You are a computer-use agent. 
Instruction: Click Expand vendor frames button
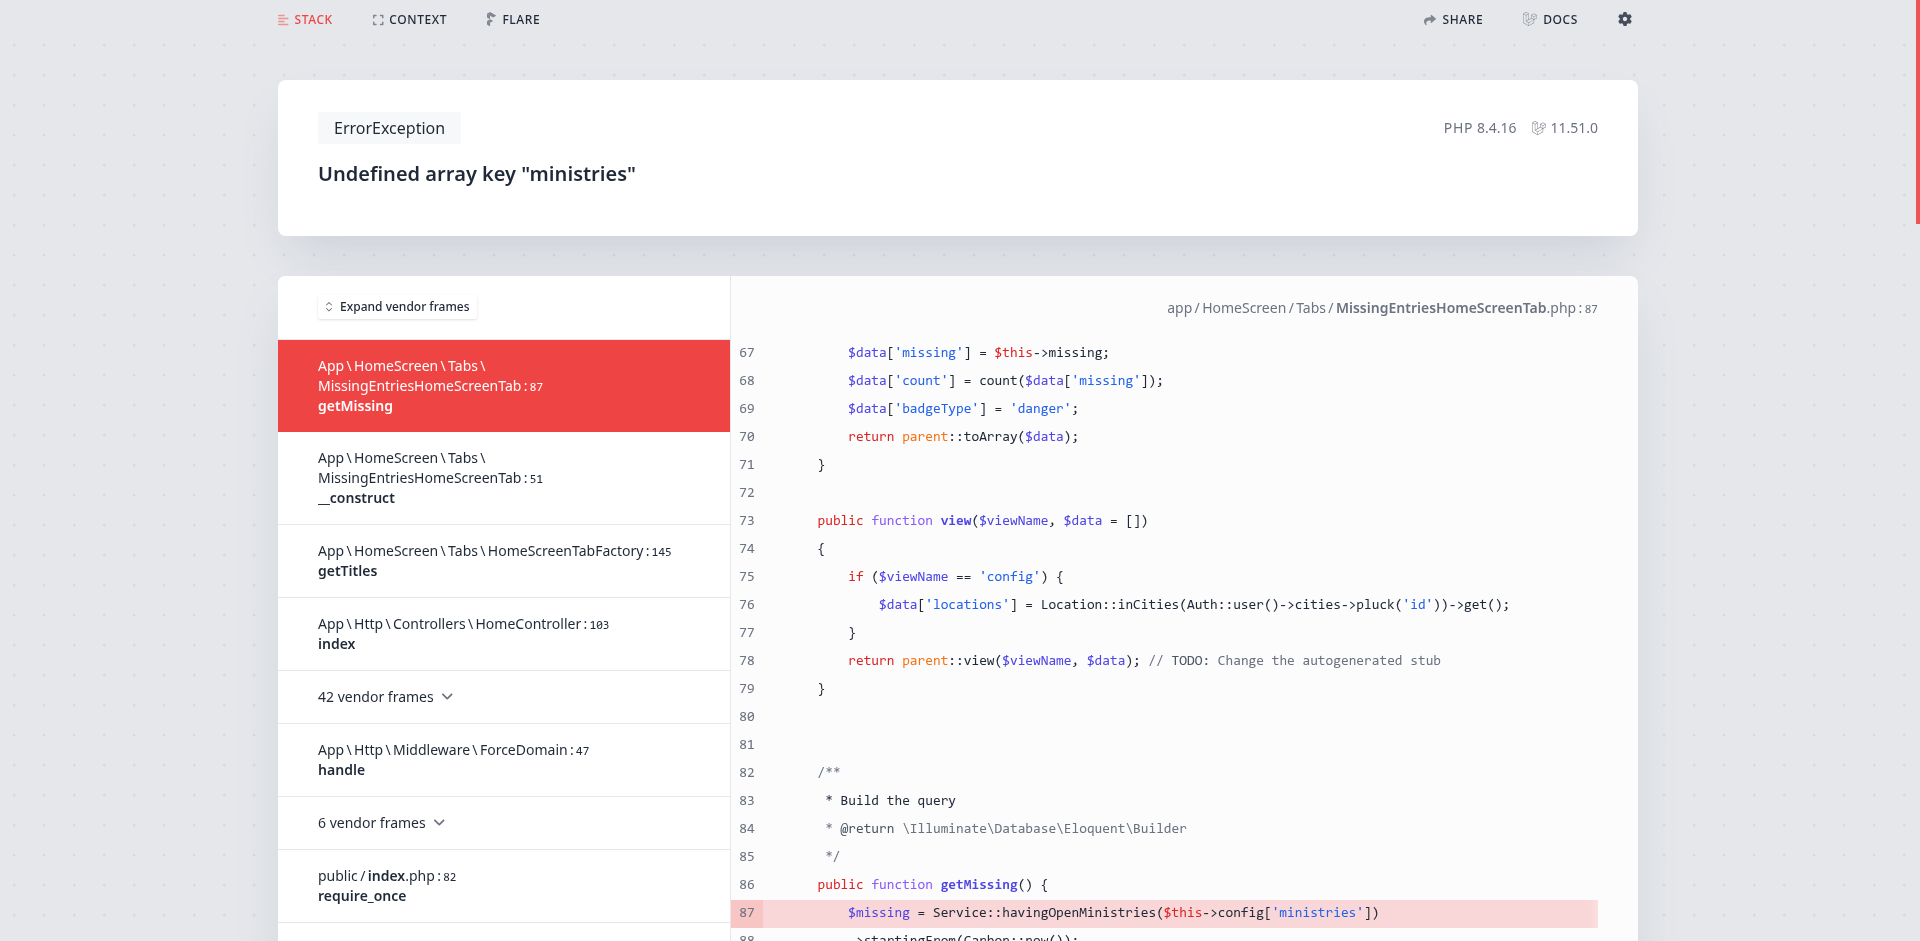tap(397, 307)
